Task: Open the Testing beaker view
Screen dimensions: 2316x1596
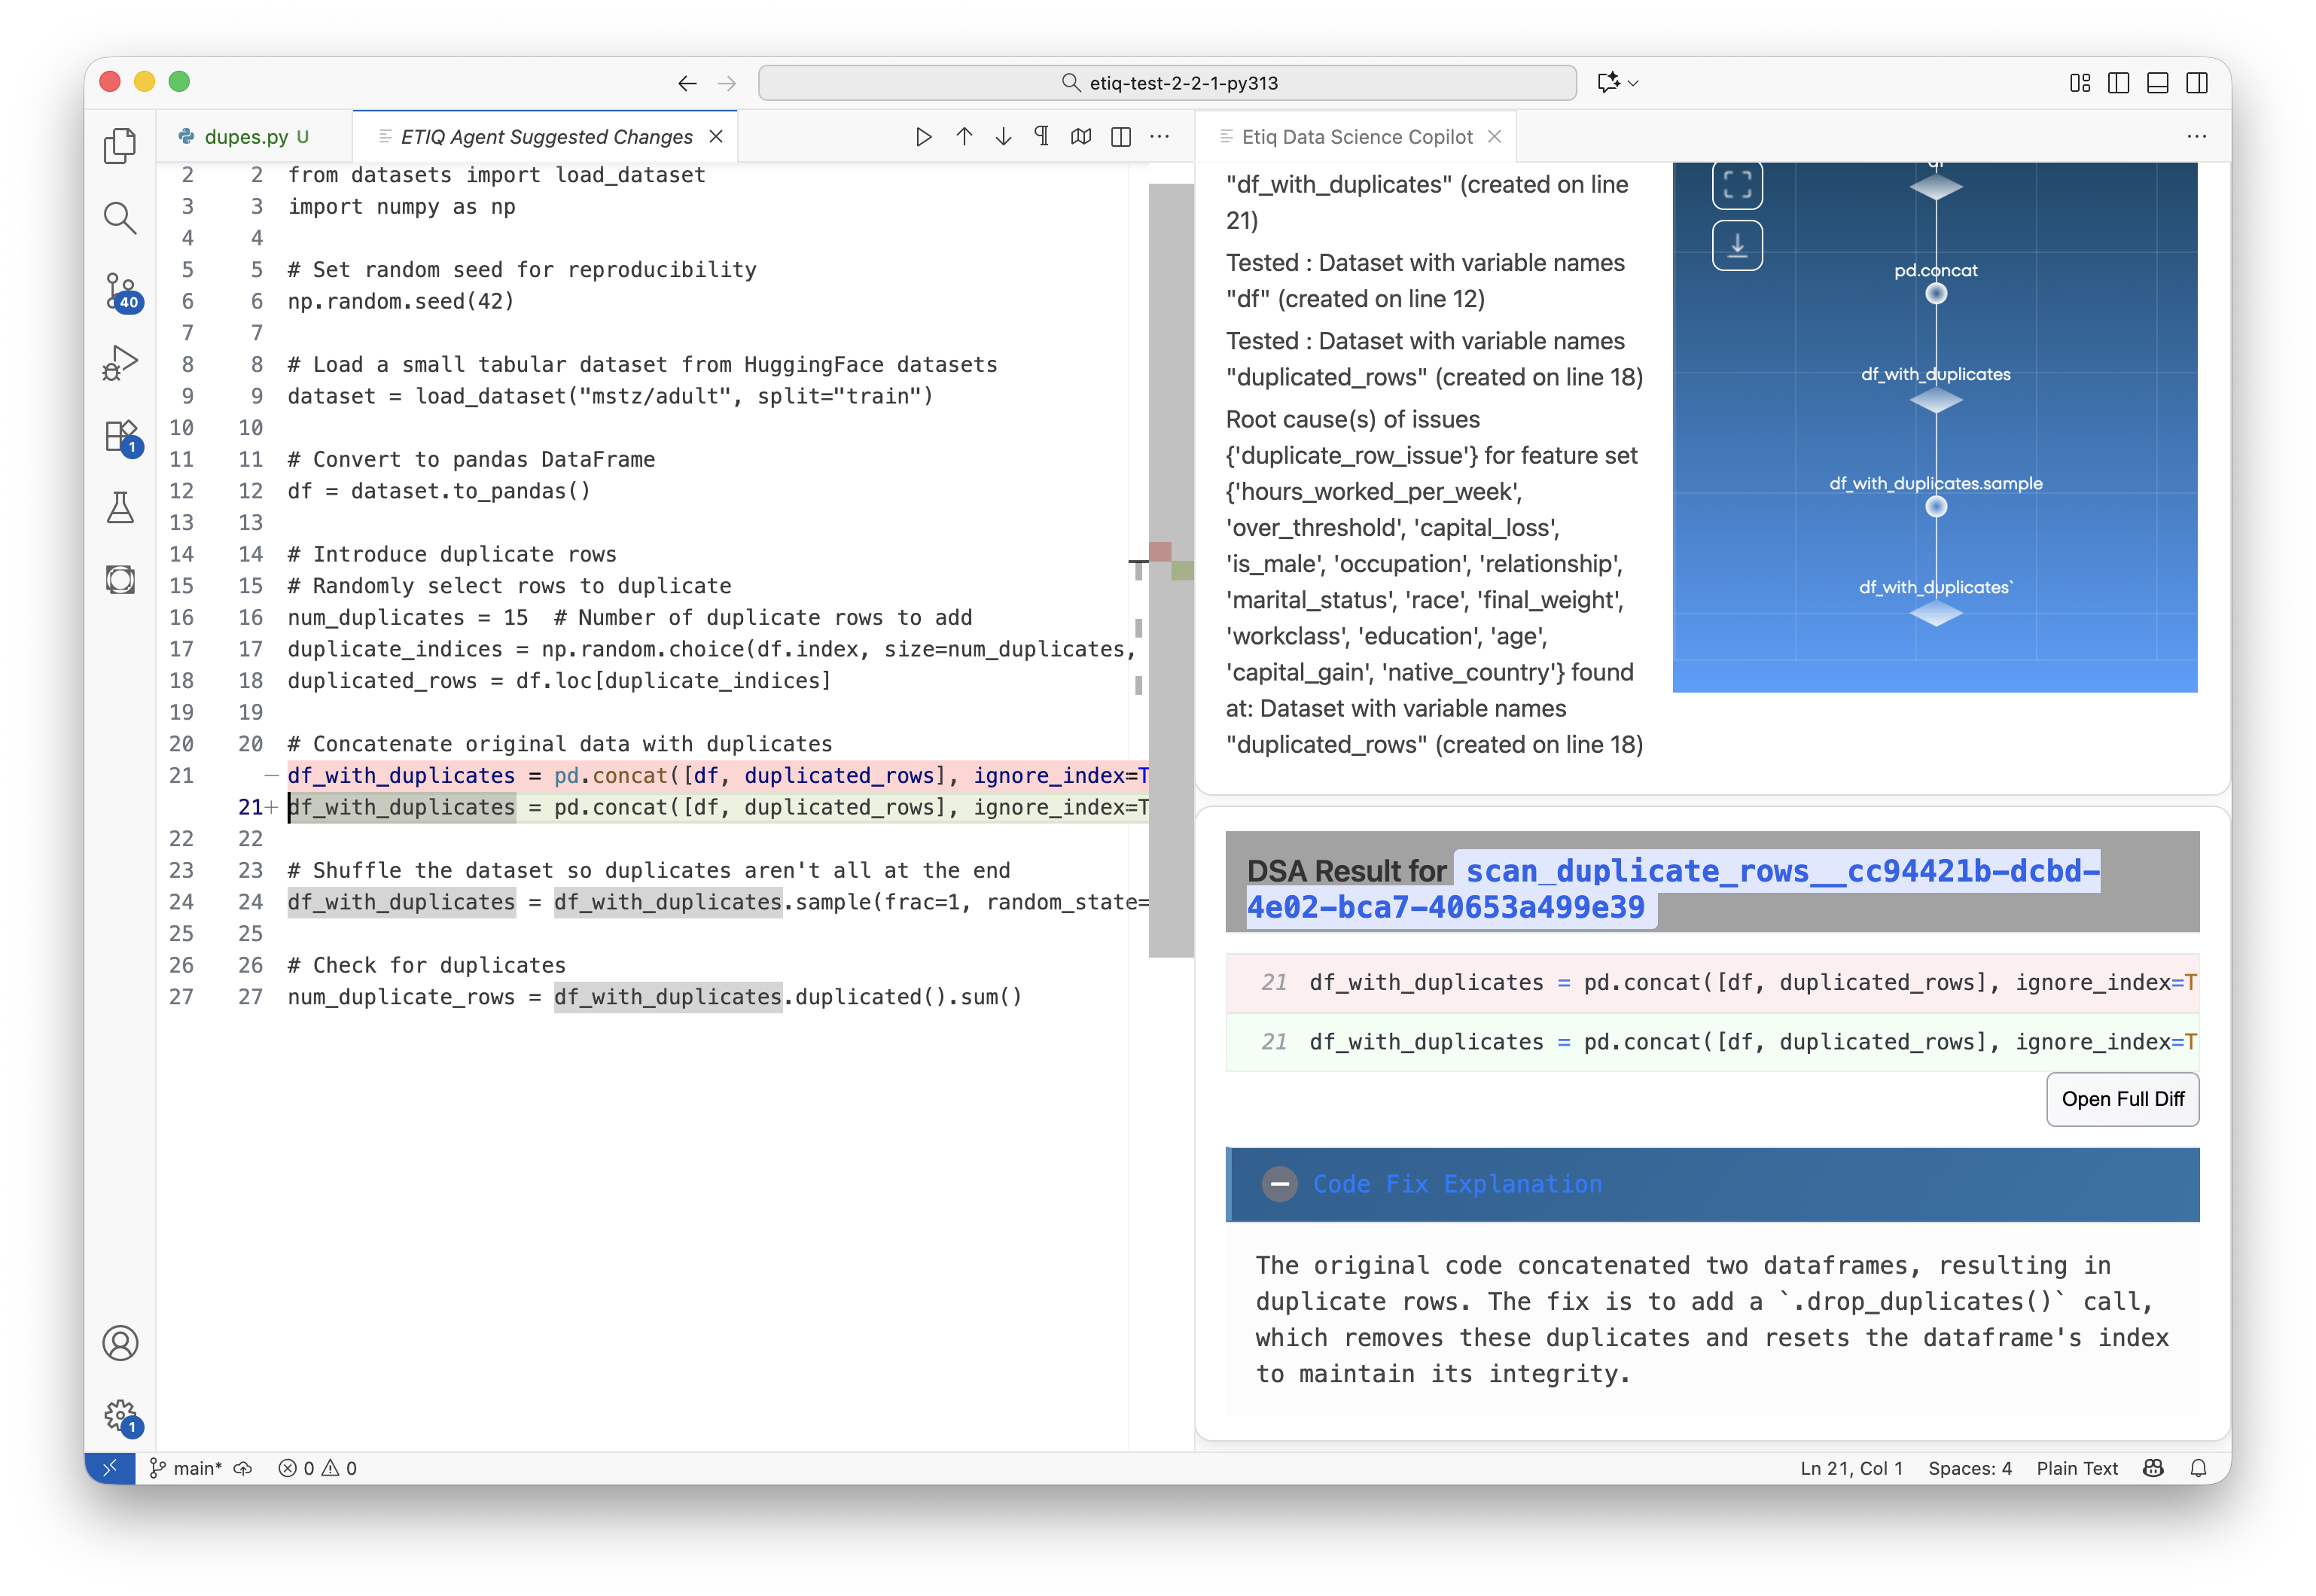Action: point(120,508)
